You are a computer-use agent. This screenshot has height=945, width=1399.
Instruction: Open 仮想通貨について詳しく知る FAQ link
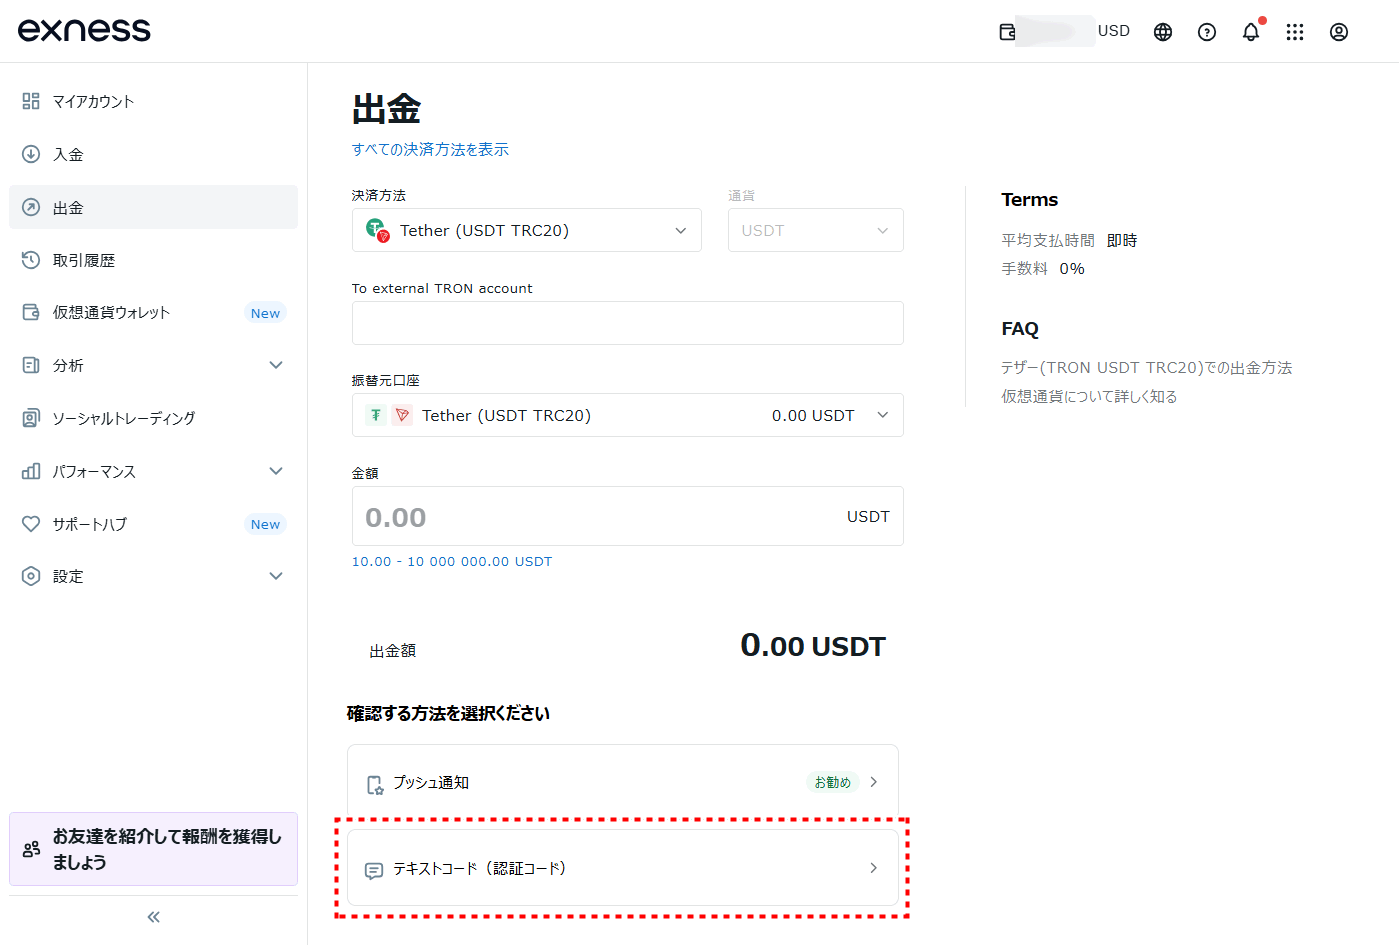(1089, 397)
